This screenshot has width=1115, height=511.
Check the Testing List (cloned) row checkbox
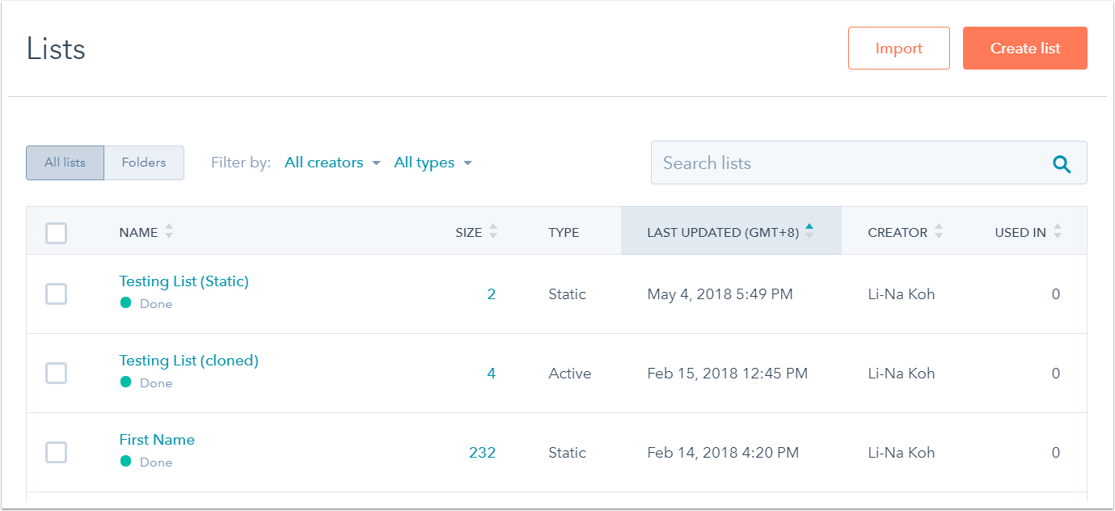[56, 372]
